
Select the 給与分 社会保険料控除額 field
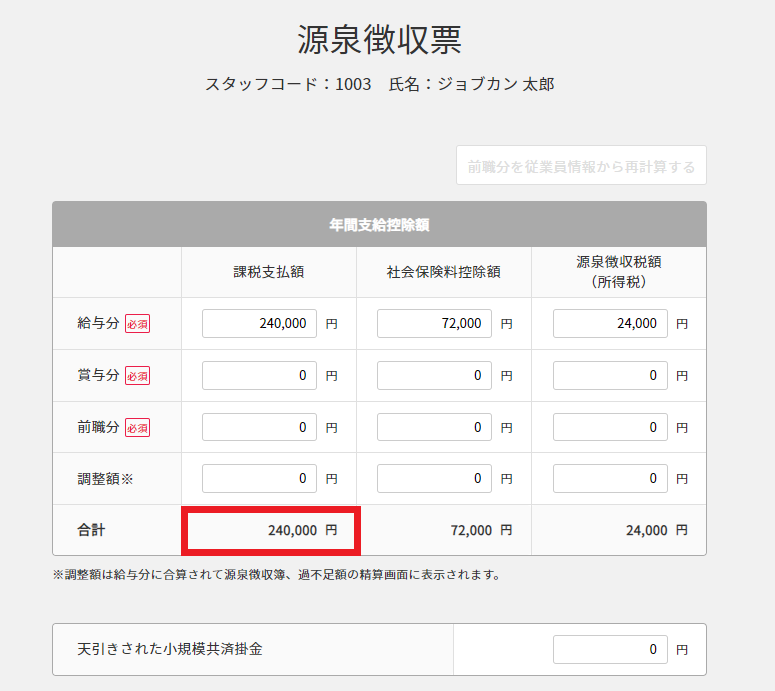pos(434,323)
